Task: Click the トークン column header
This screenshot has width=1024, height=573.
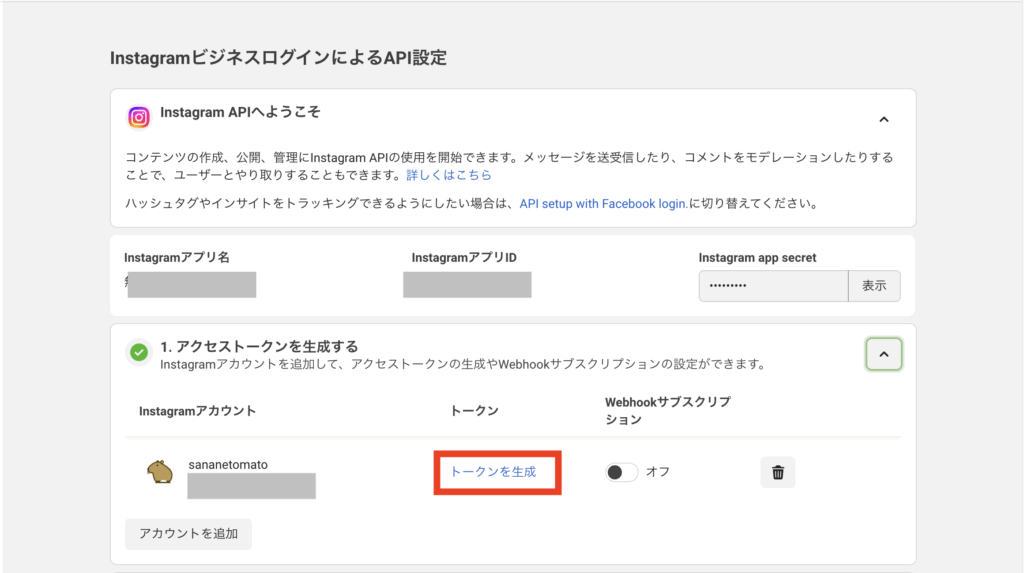Action: point(474,410)
